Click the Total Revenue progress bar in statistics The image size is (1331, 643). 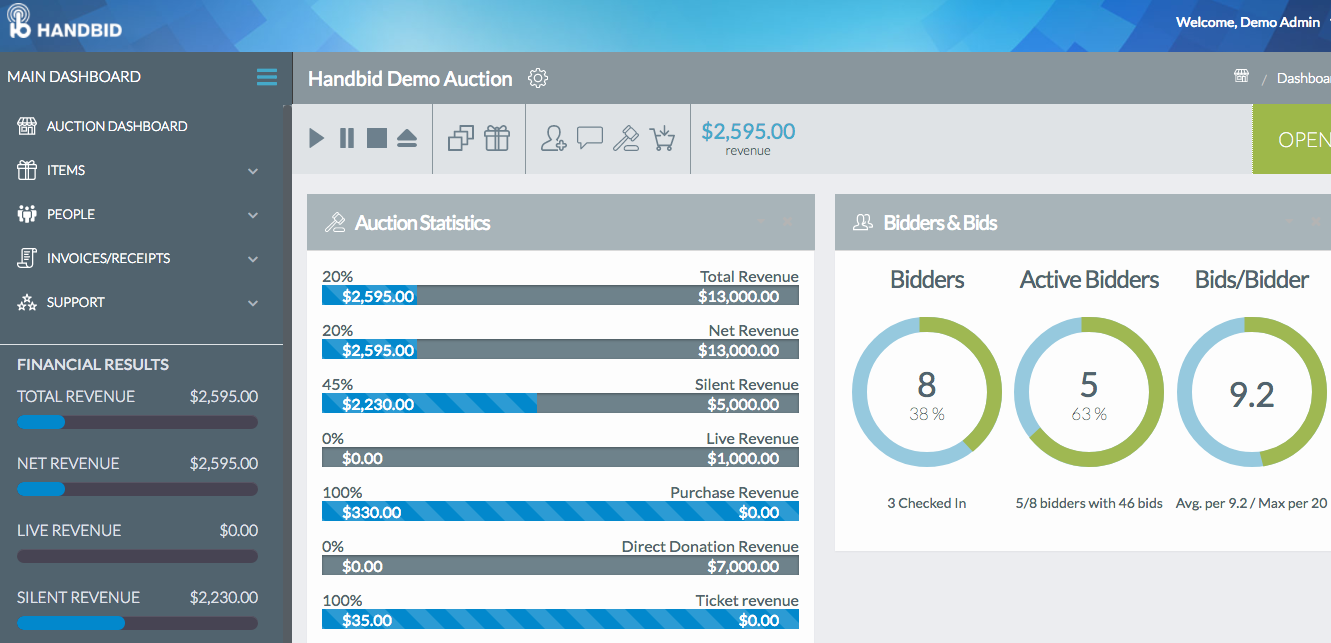(x=560, y=296)
